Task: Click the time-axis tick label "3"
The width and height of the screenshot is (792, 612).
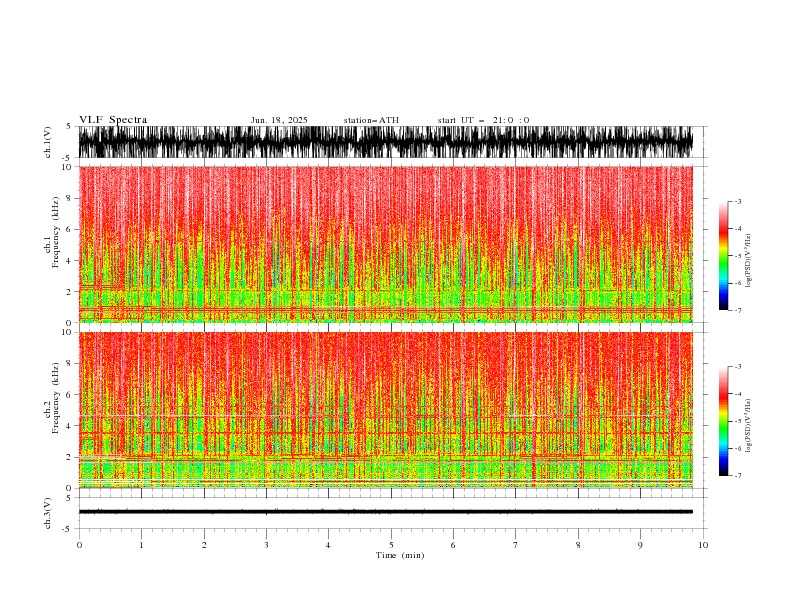Action: [x=266, y=545]
